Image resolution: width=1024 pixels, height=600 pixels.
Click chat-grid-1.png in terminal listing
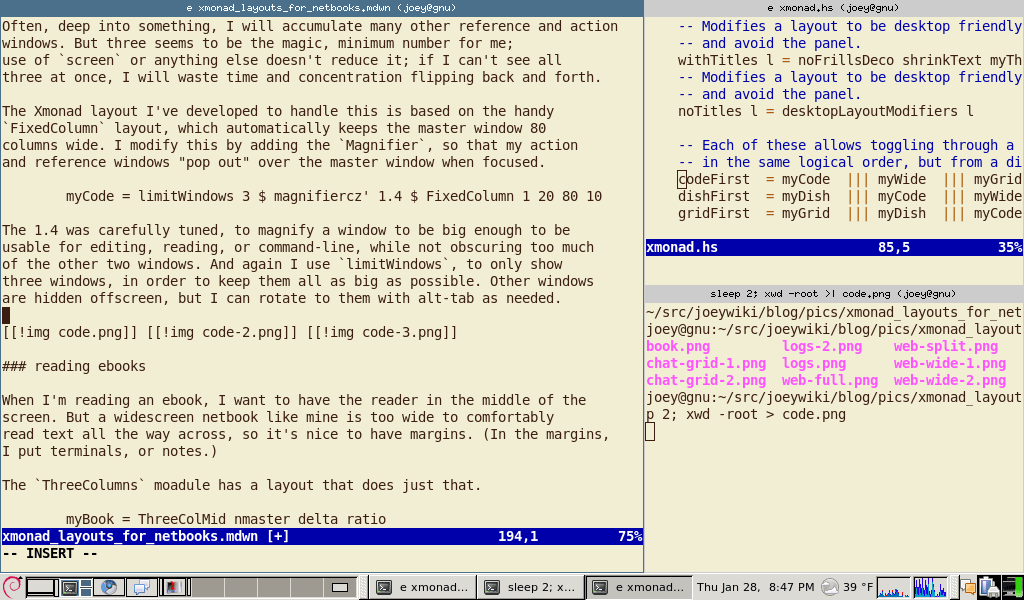coord(706,364)
